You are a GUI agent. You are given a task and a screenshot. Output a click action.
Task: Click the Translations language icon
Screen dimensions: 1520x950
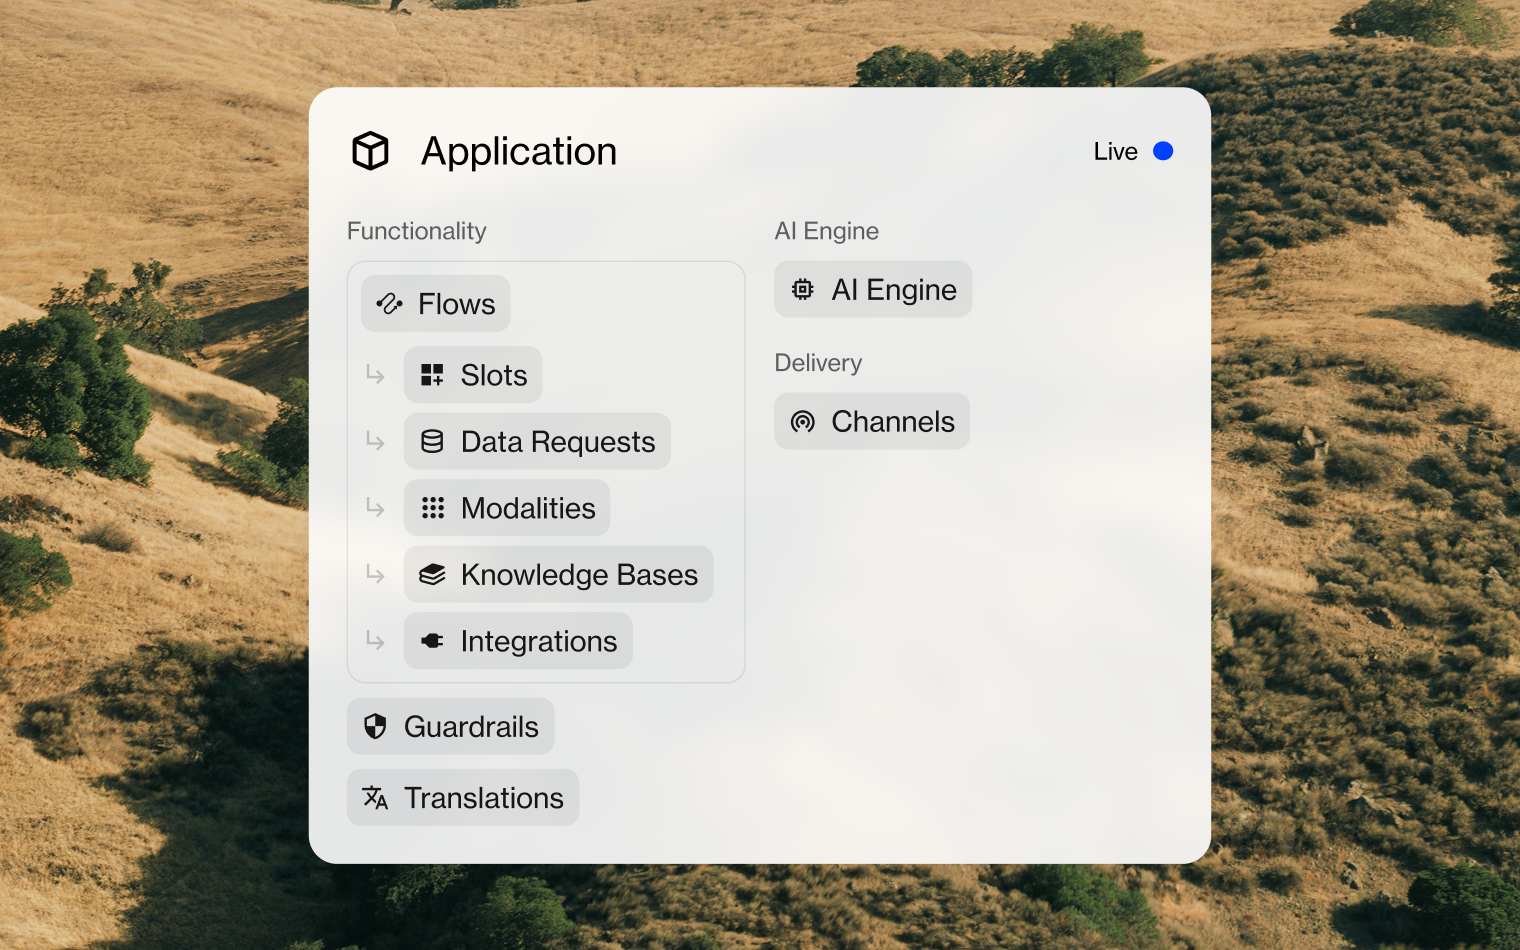(375, 798)
